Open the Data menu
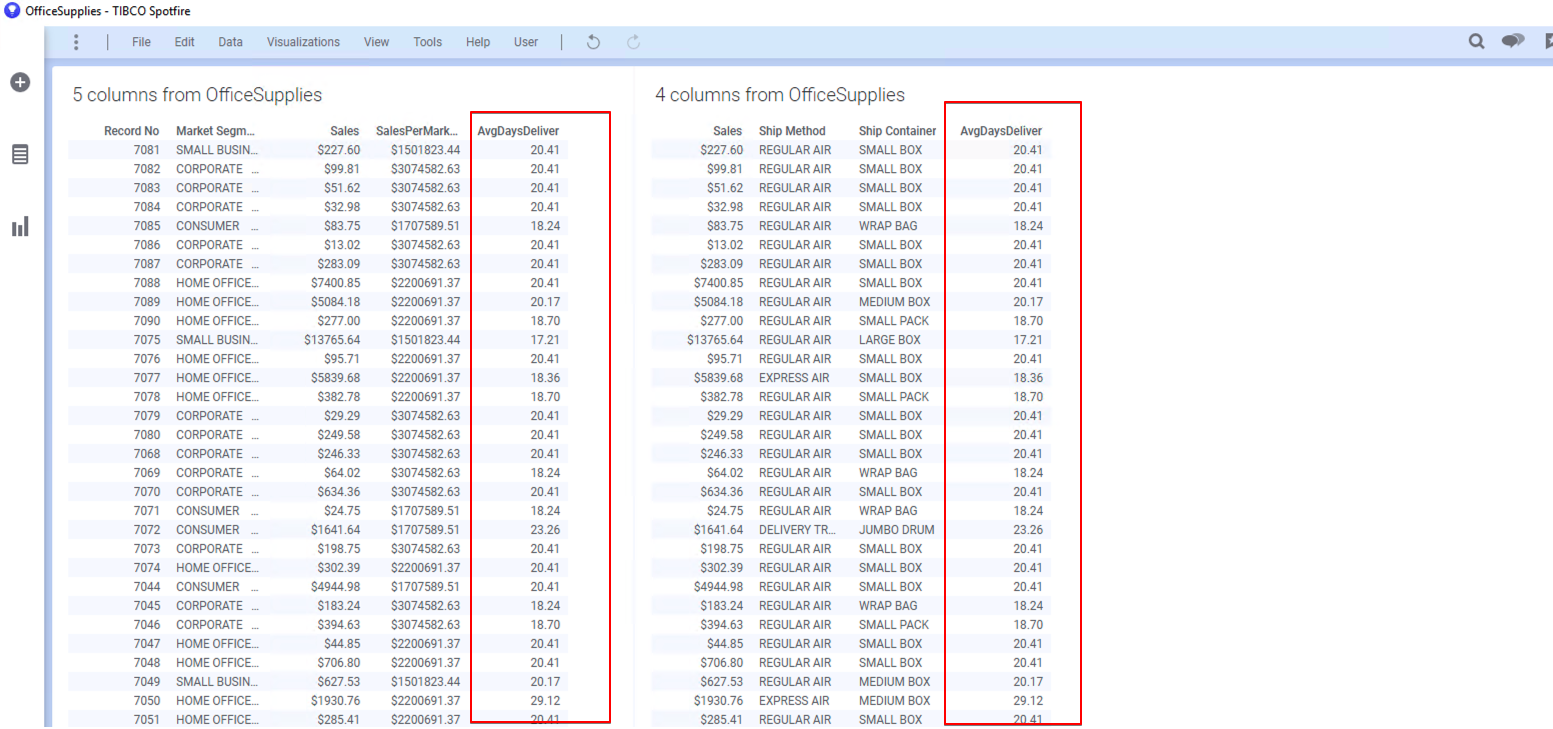Screen dimensions: 1553x729 (x=231, y=42)
